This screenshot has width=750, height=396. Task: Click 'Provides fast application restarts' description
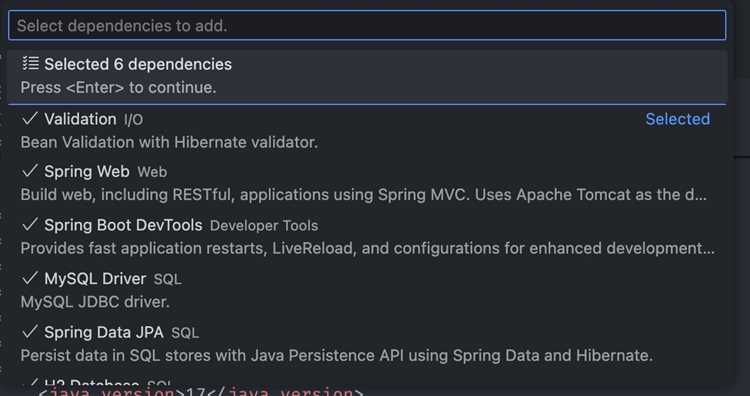click(x=367, y=248)
